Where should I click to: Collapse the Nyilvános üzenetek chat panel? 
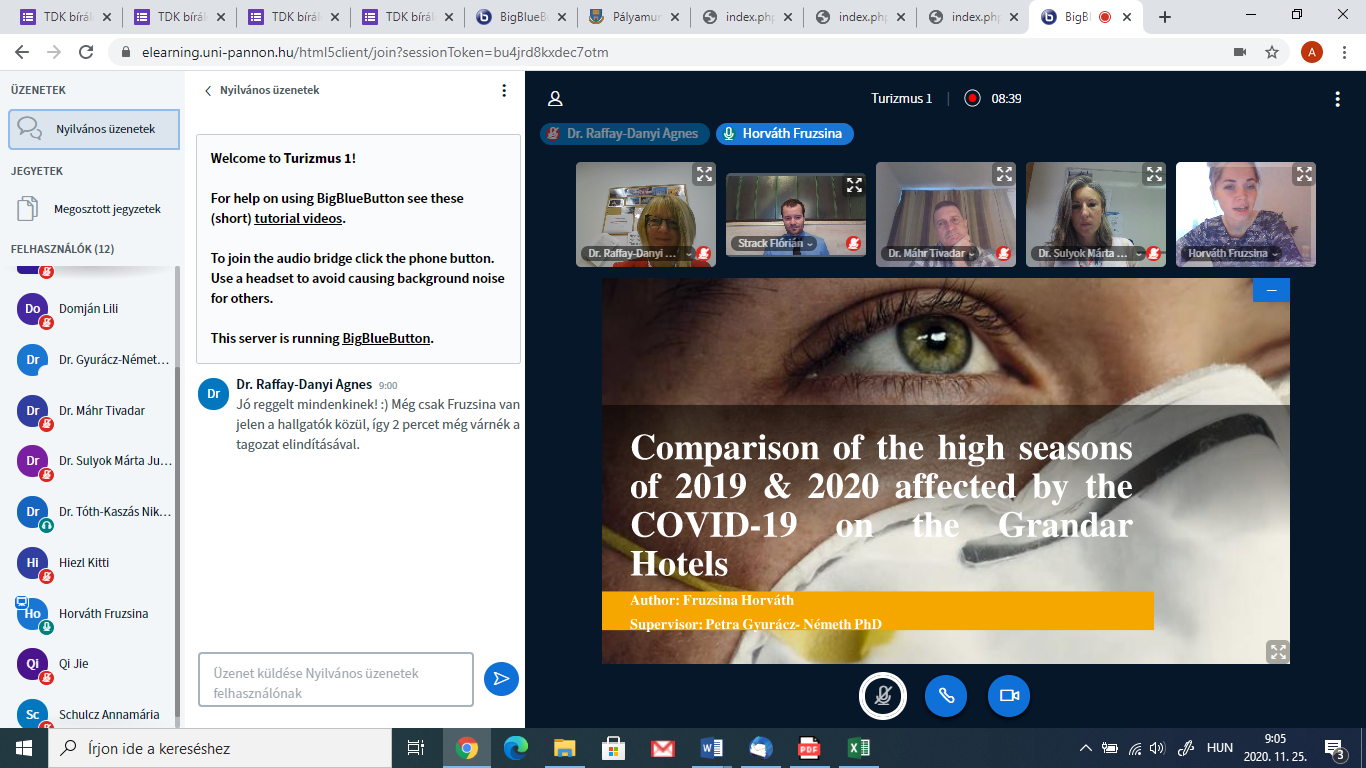pyautogui.click(x=208, y=90)
